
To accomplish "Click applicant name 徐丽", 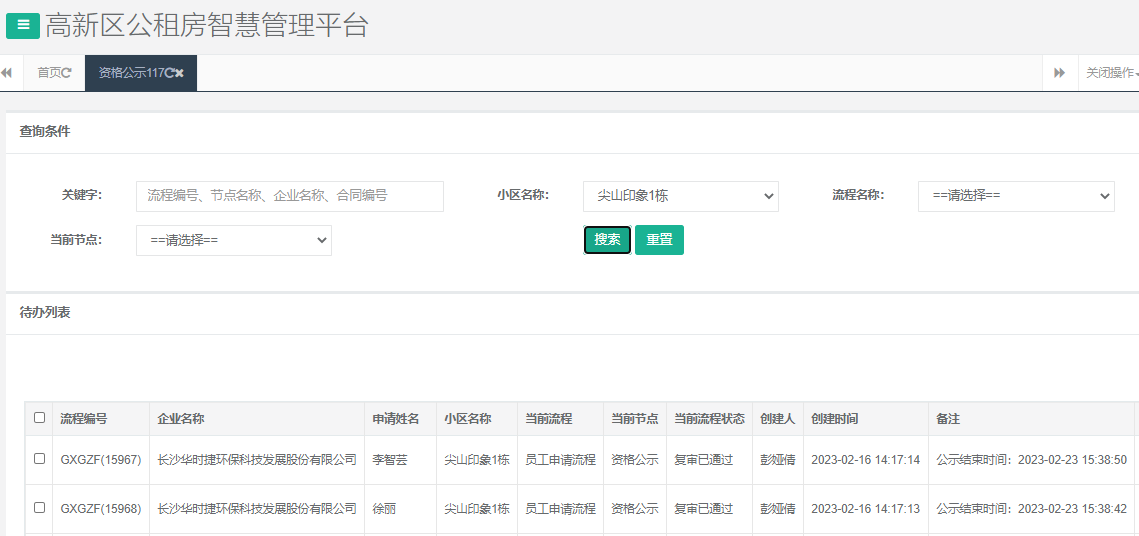I will (x=384, y=508).
